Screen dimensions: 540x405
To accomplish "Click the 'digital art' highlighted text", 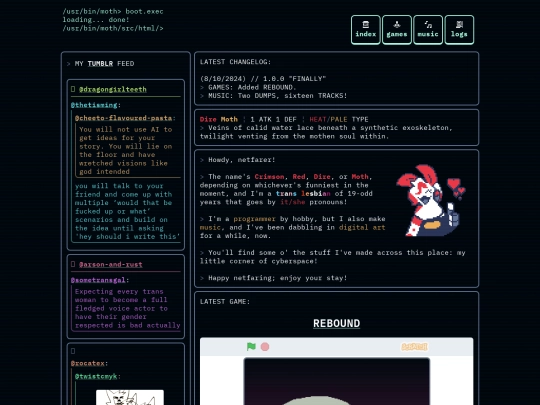I will [x=362, y=227].
